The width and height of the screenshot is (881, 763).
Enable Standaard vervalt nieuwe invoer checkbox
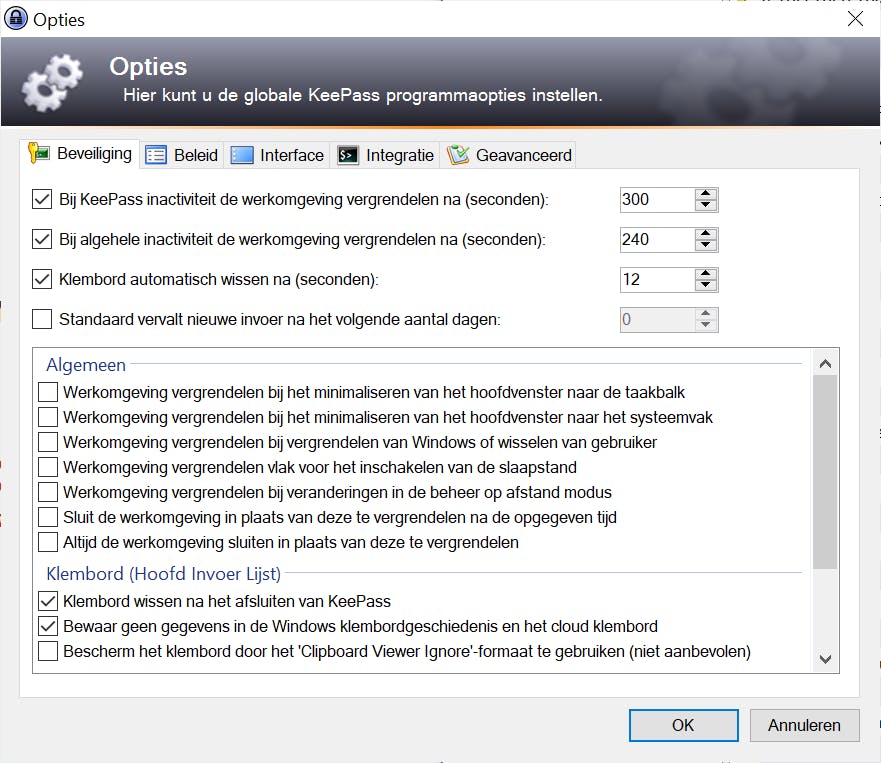42,319
